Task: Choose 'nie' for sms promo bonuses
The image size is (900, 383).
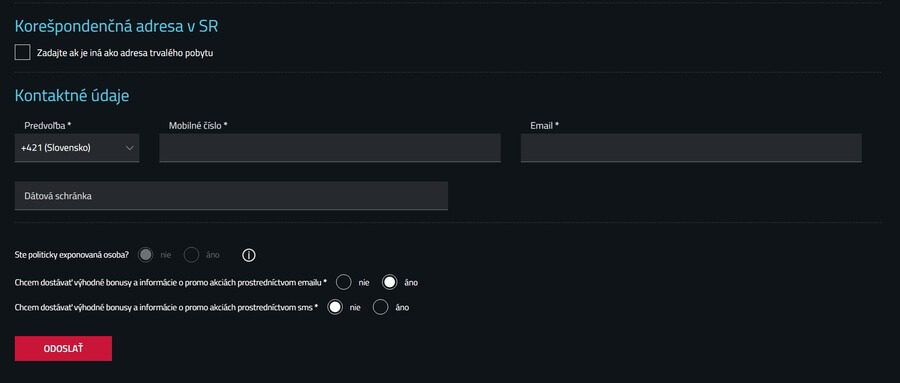Action: (335, 307)
